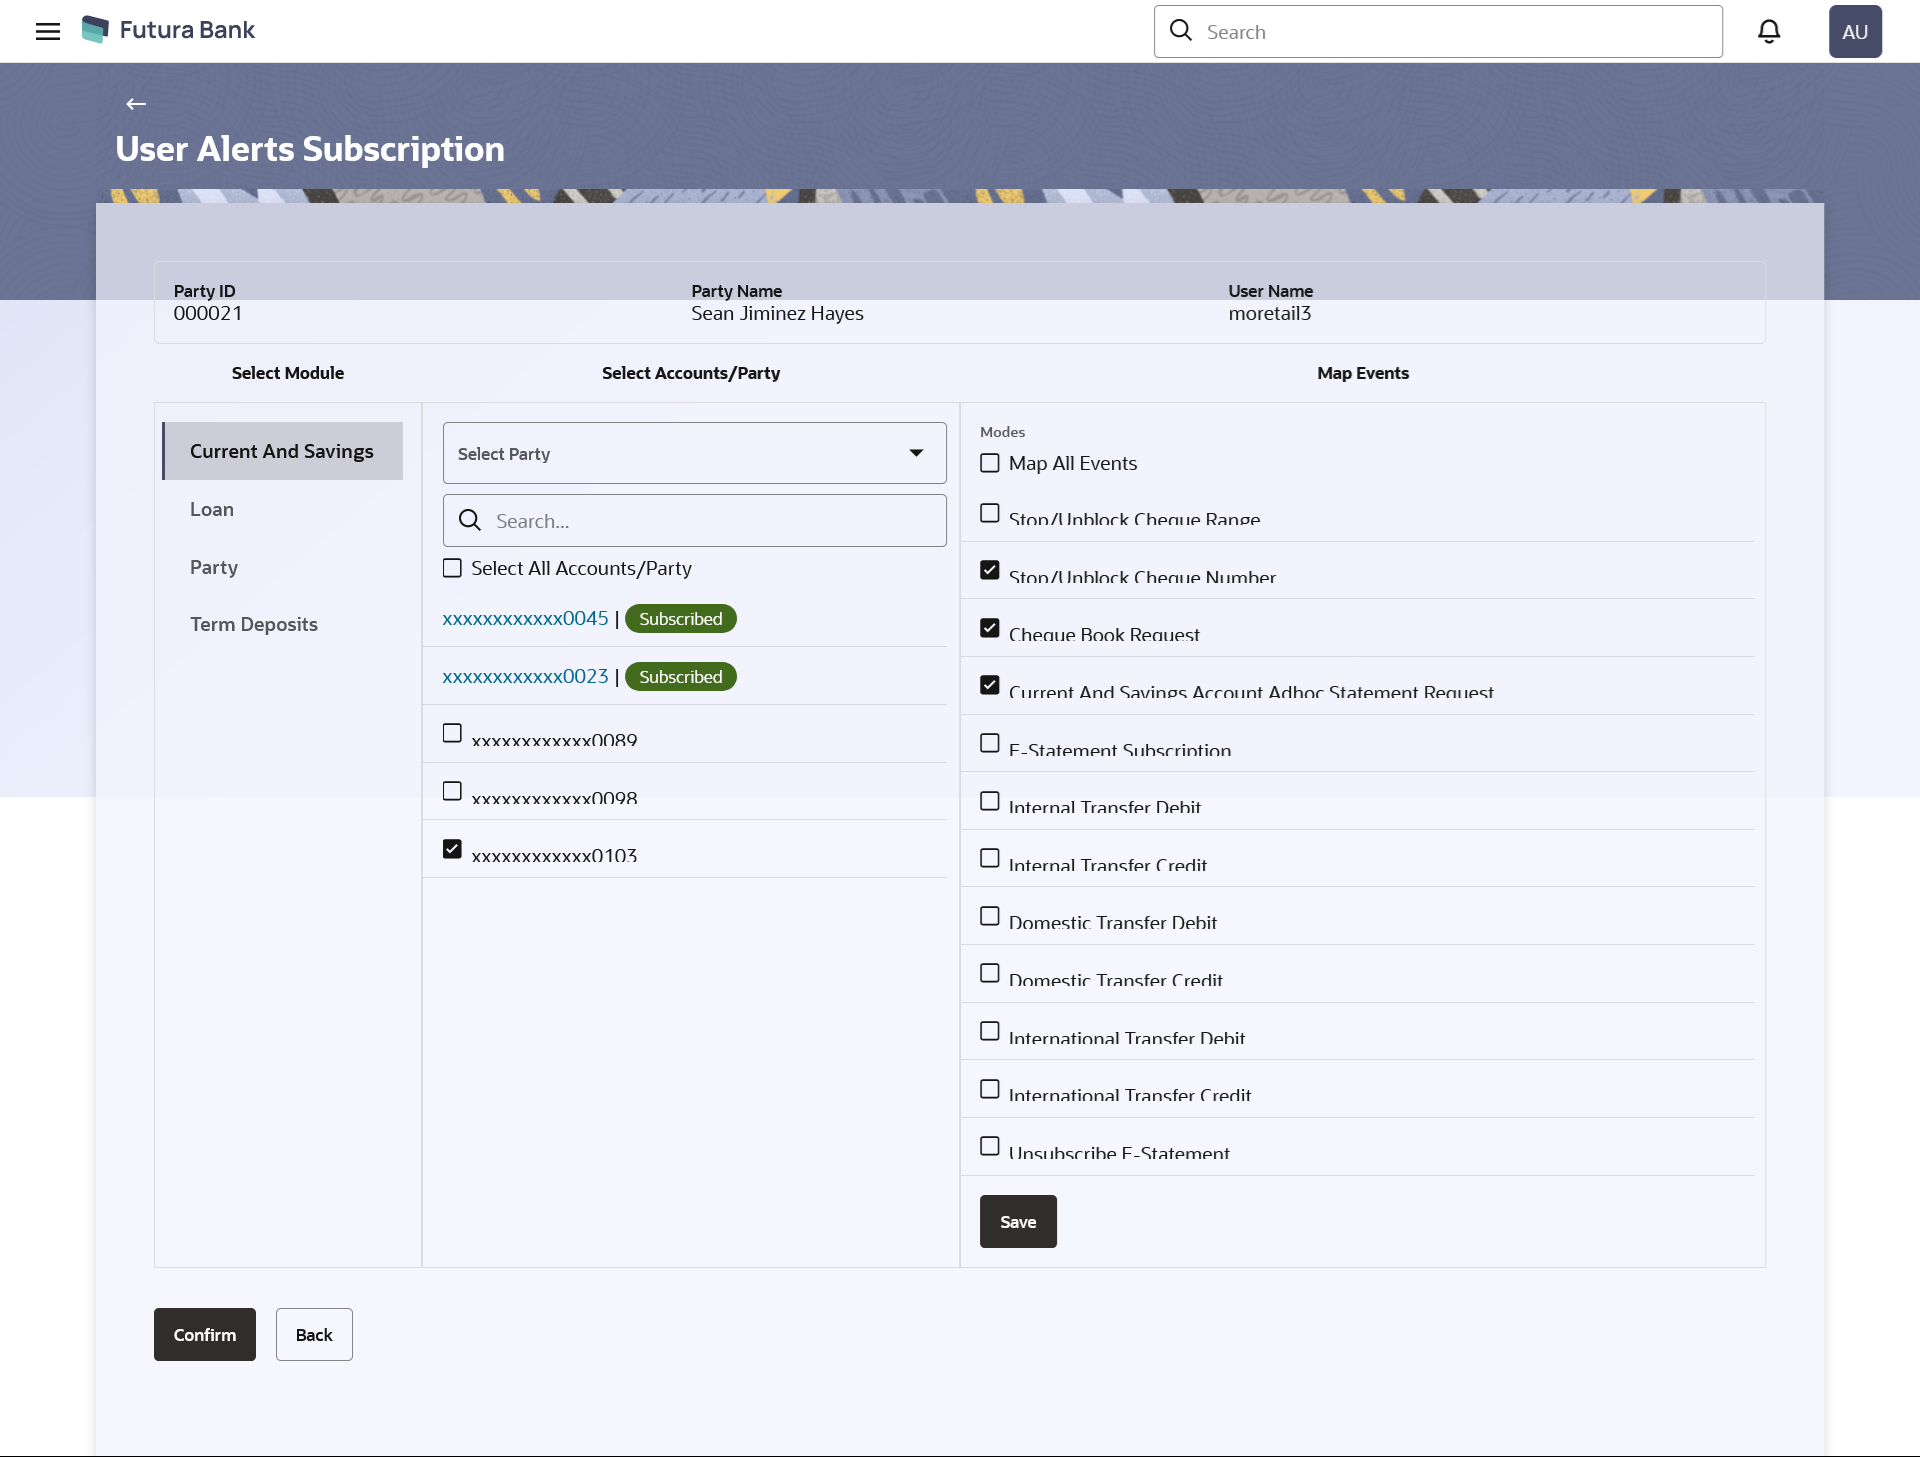
Task: Open the hamburger navigation menu
Action: (x=47, y=31)
